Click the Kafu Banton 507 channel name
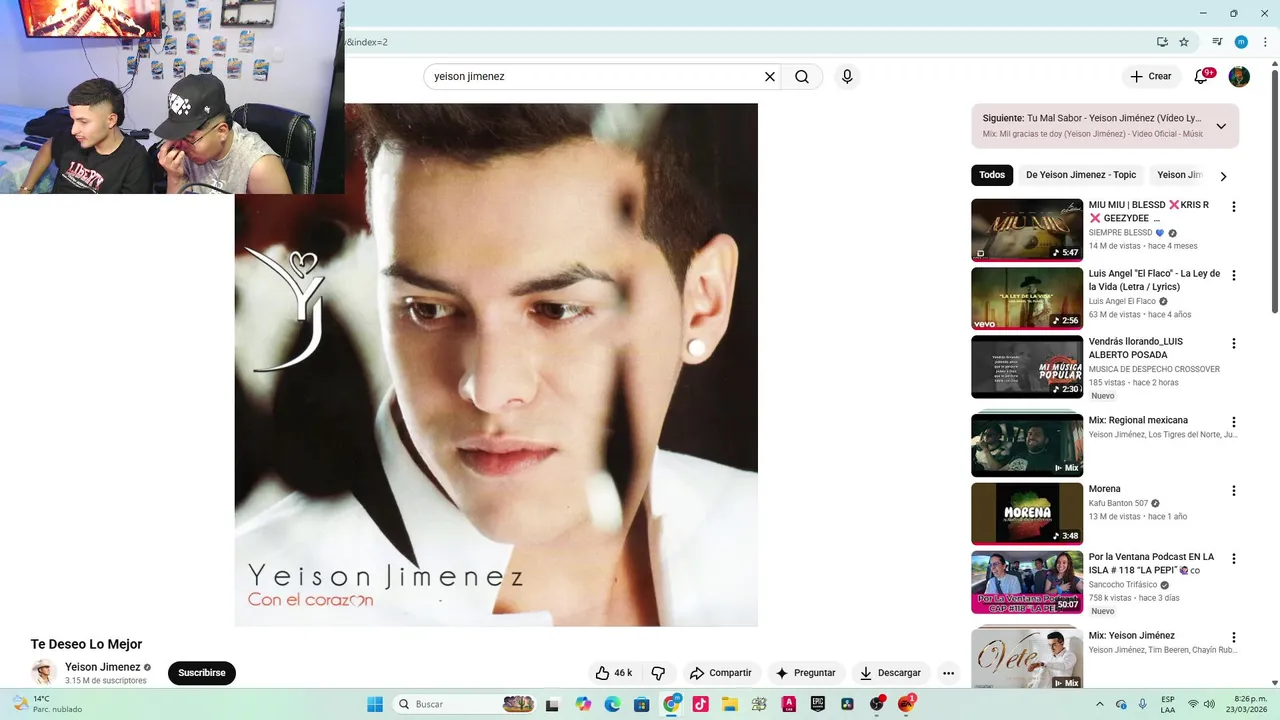This screenshot has height=720, width=1280. pyautogui.click(x=1118, y=503)
